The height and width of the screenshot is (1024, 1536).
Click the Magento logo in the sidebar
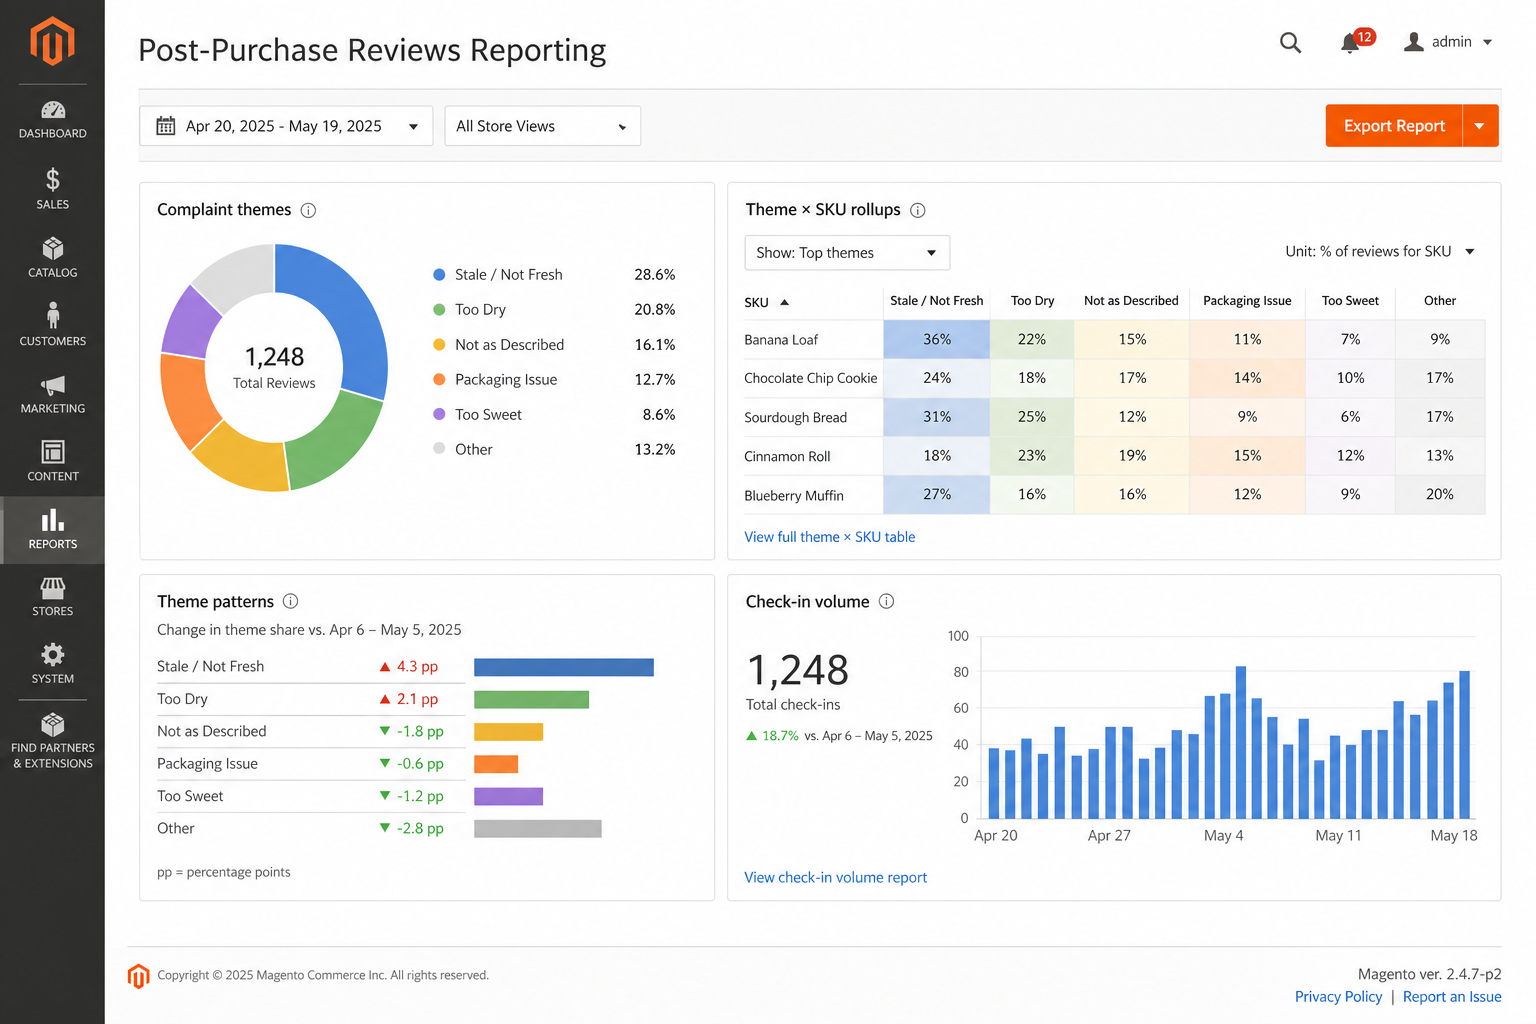52,41
